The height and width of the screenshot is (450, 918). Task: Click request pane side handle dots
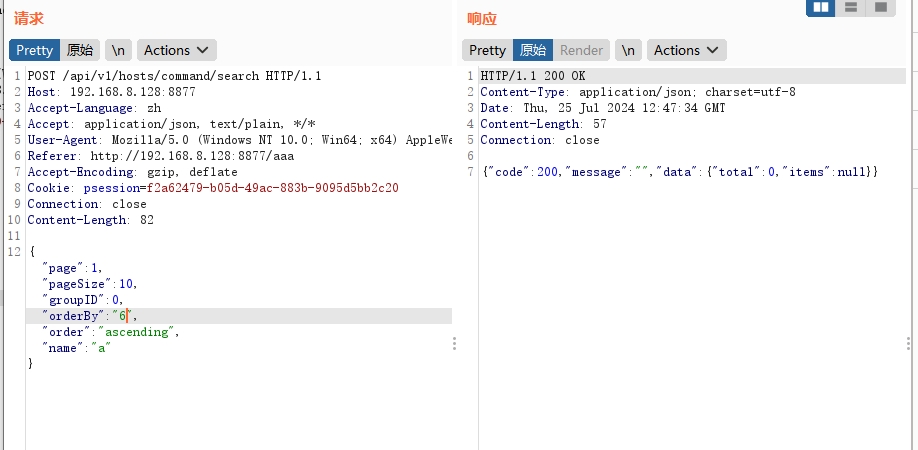454,343
